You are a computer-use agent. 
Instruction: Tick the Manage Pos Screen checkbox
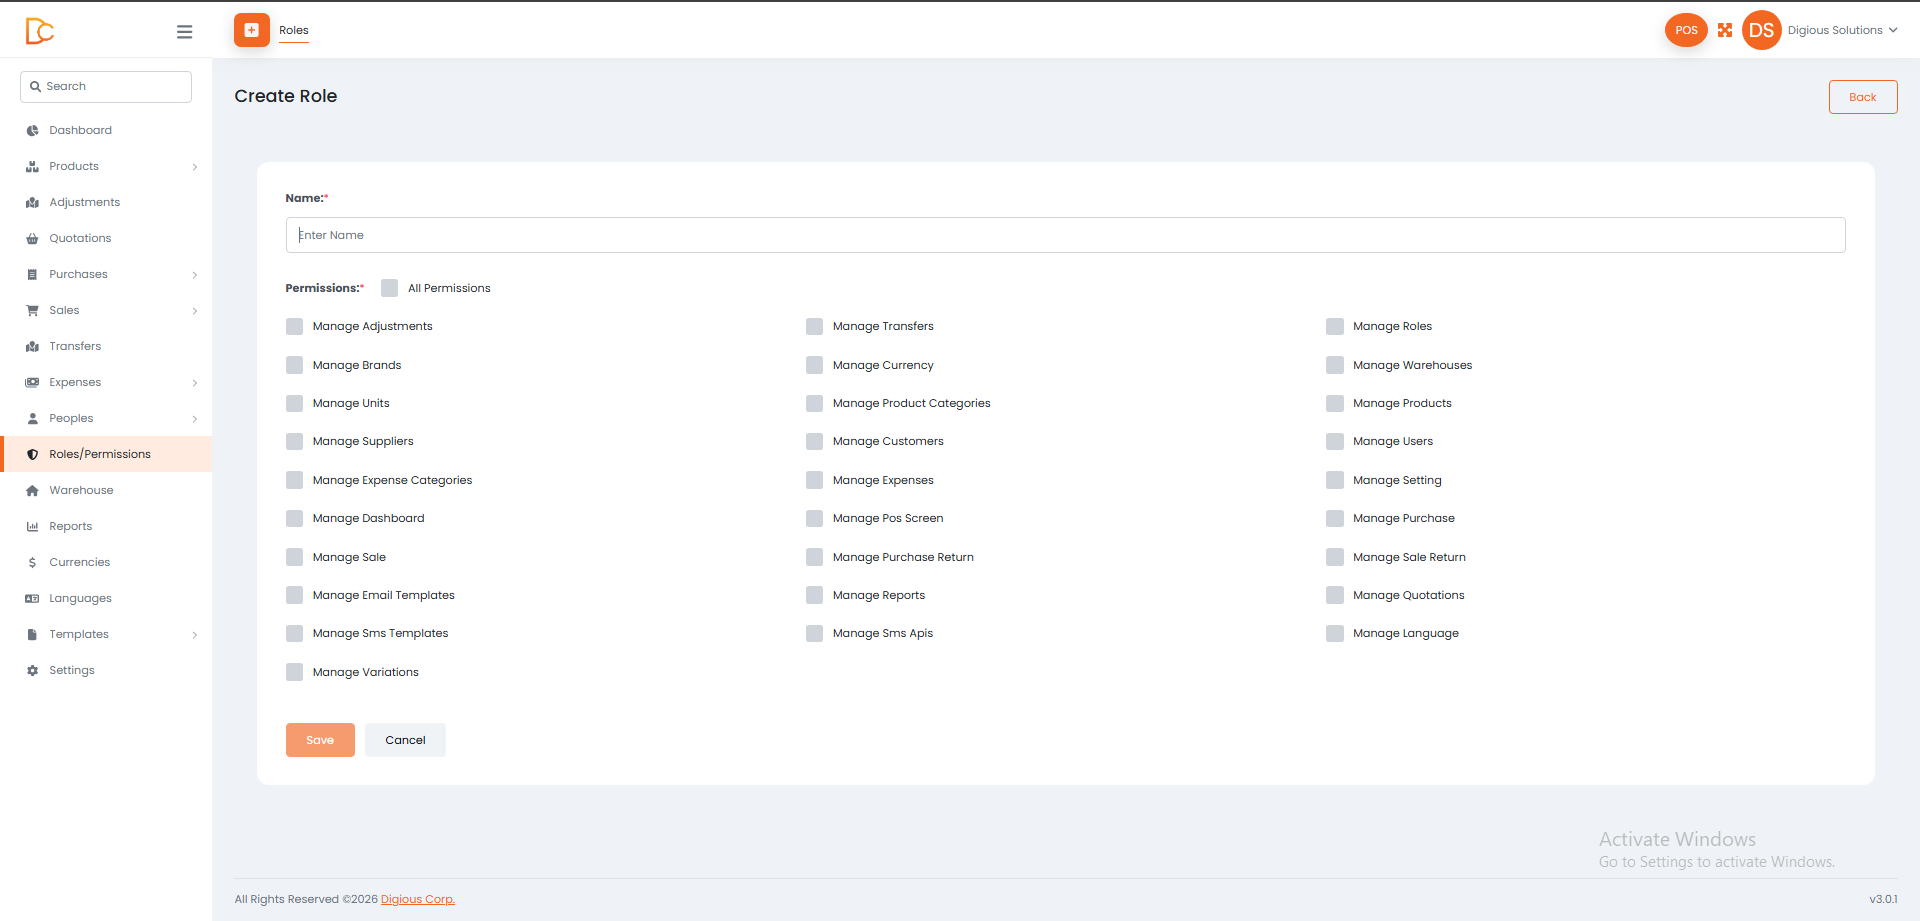click(815, 518)
